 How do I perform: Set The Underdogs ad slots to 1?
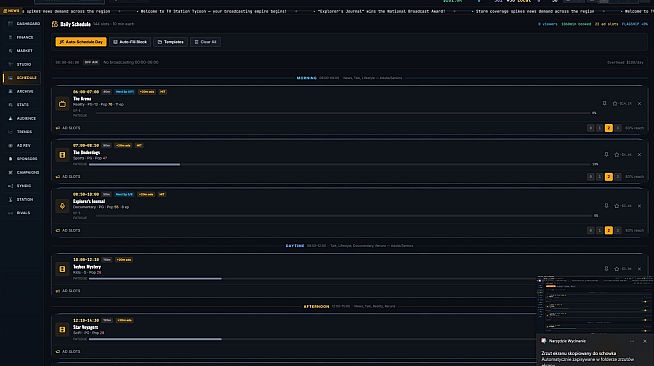tap(600, 177)
